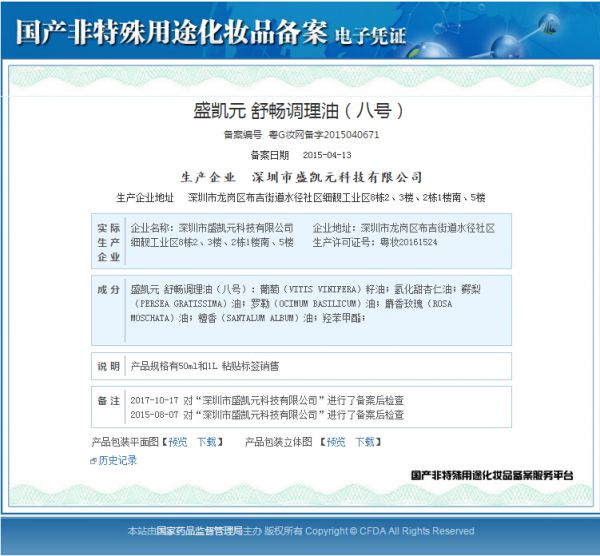This screenshot has width=600, height=556.
Task: Click 国家药品监督管理局 in the footer
Action: pos(199,531)
